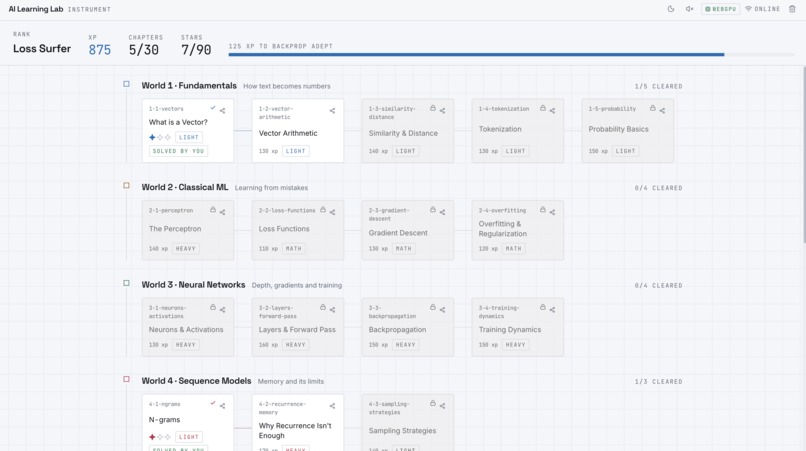The width and height of the screenshot is (806, 451).
Task: Toggle the World 4 Sequence Models square marker
Action: [x=126, y=379]
